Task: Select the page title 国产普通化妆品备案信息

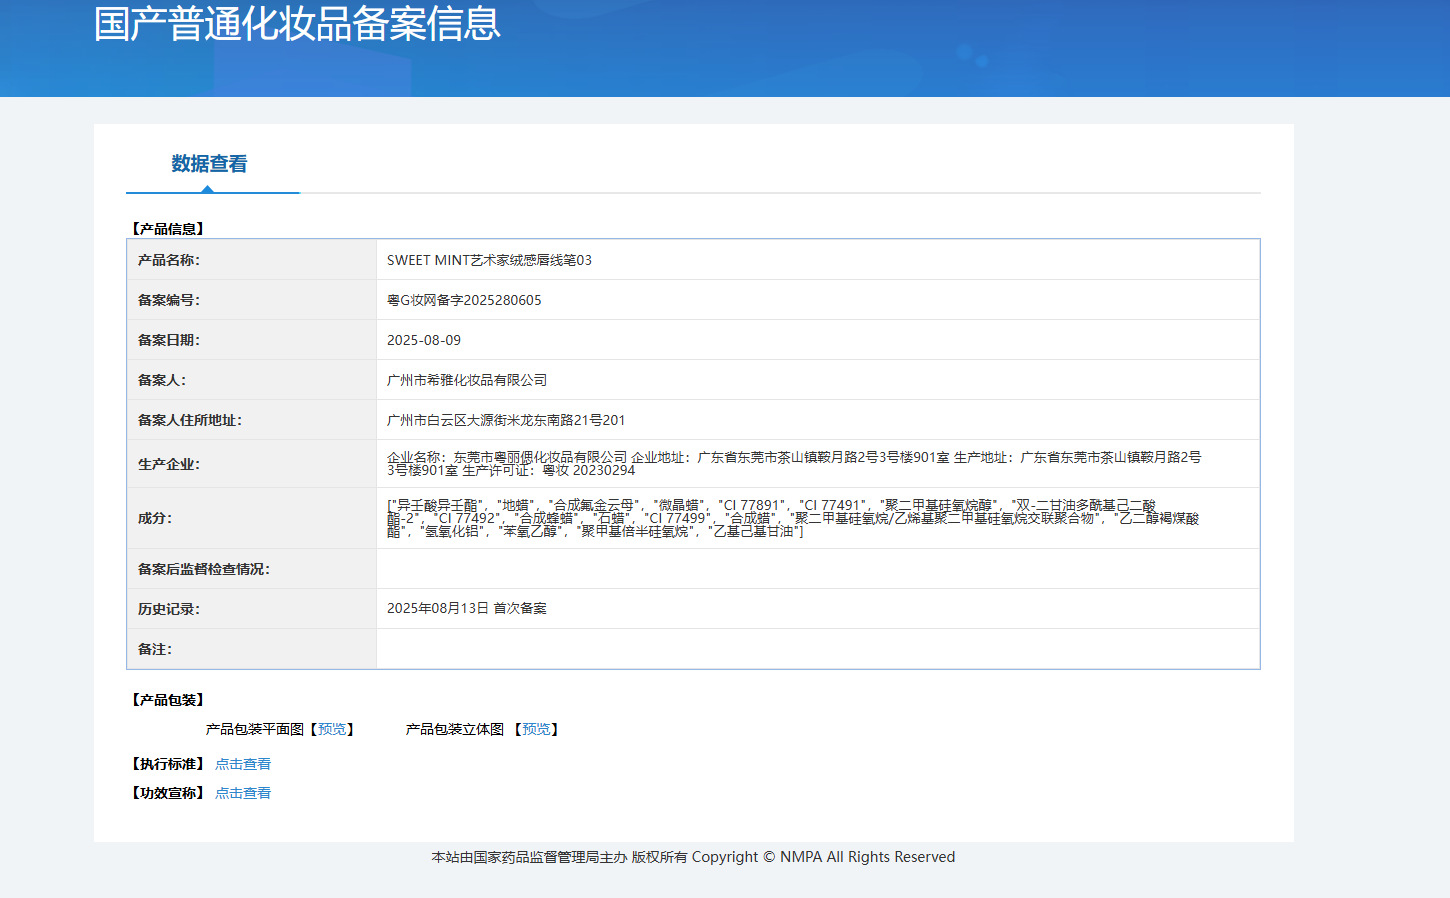Action: point(297,24)
